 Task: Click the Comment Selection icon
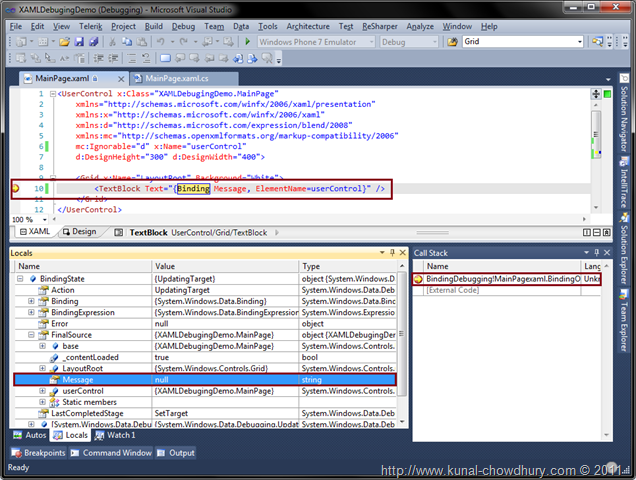tap(132, 58)
